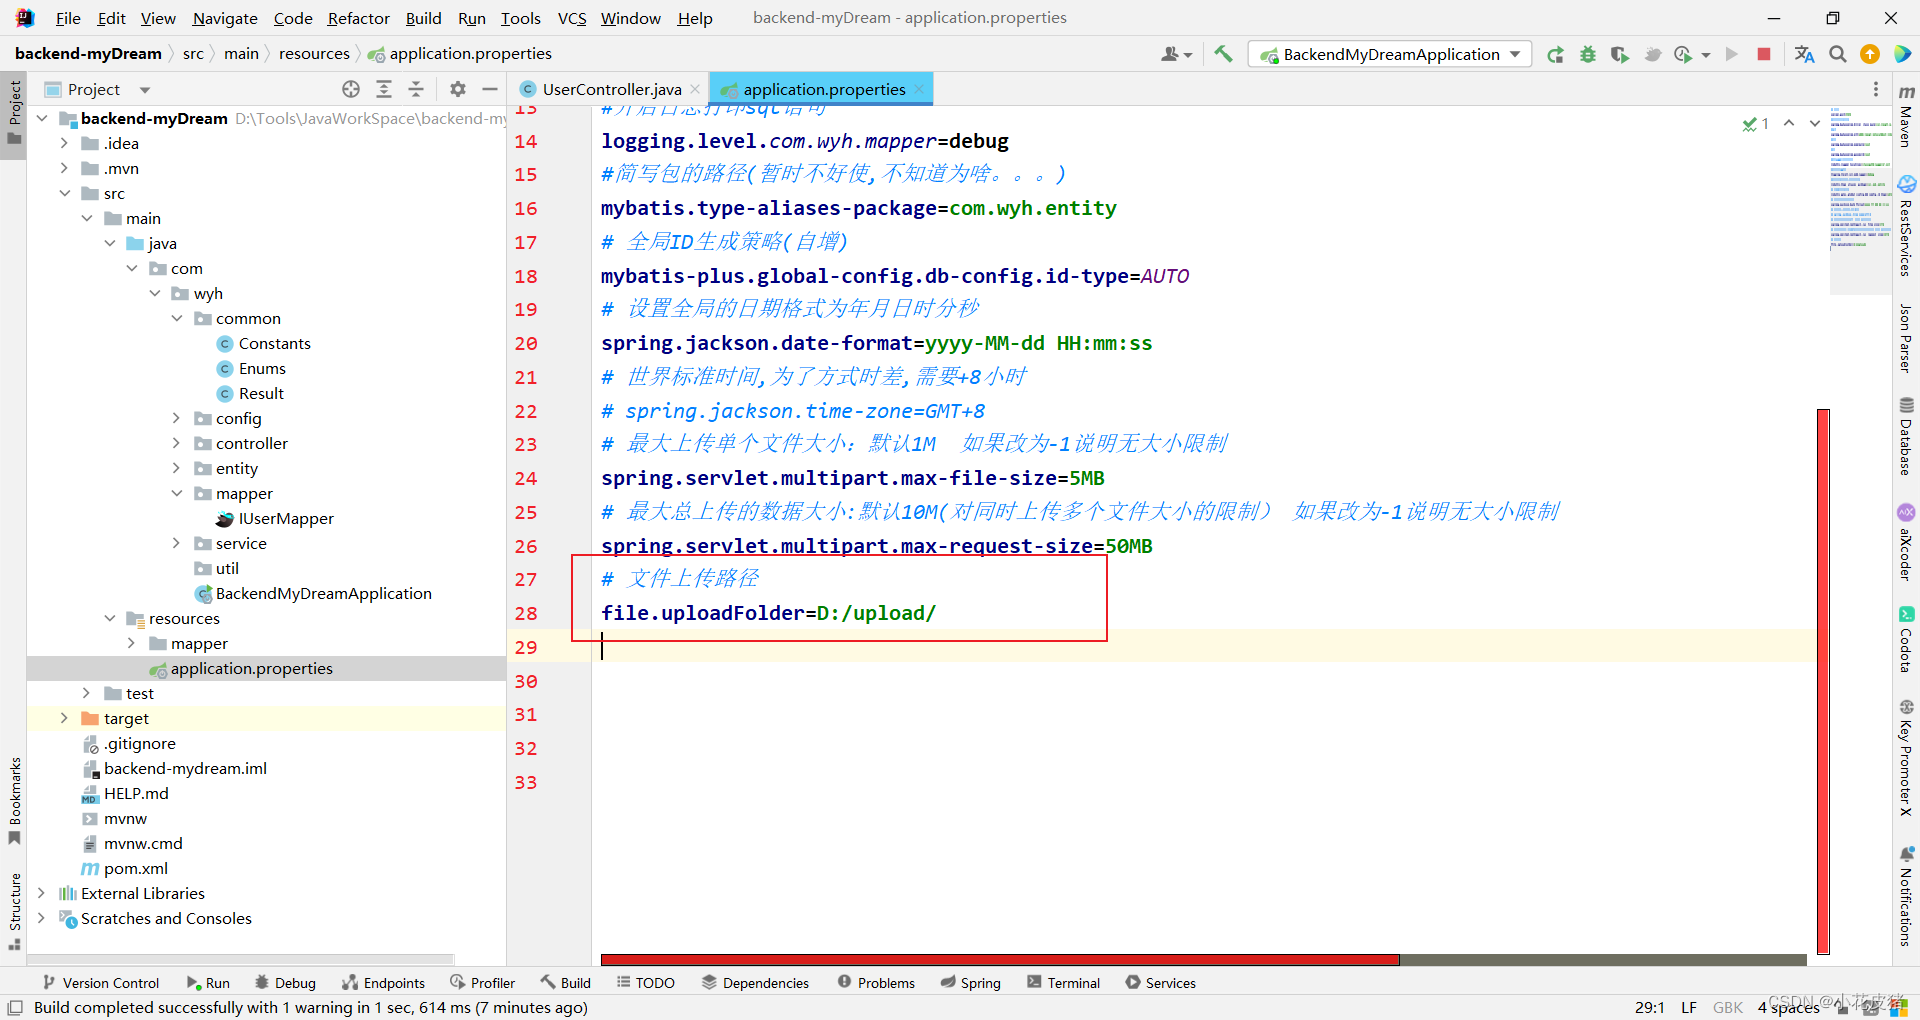Collapse the backend-myDream root node
The width and height of the screenshot is (1920, 1020).
coord(43,118)
